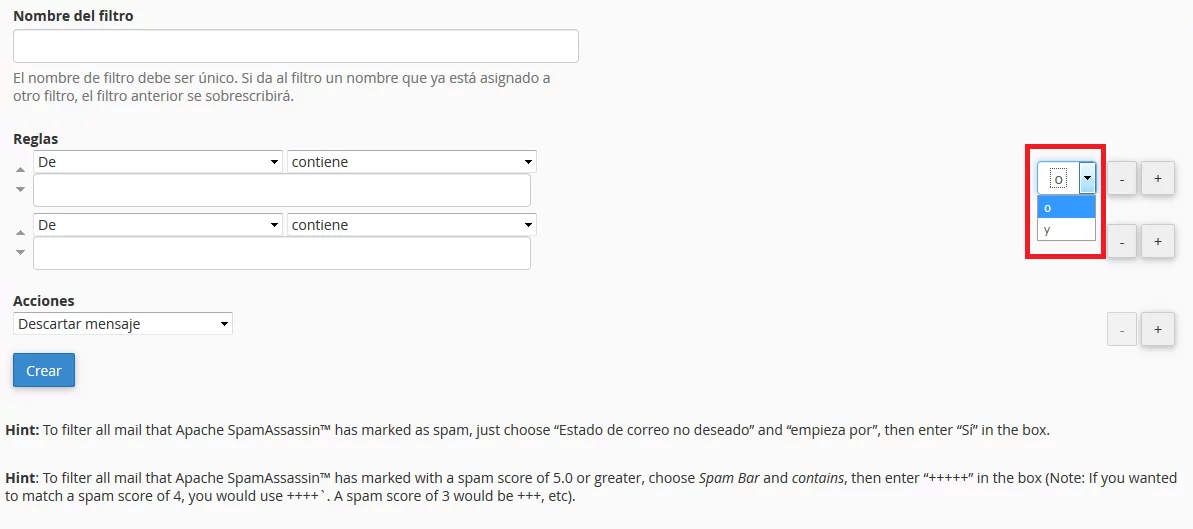Click the second rule's move-down arrow
Viewport: 1193px width, 529px height.
[20, 251]
